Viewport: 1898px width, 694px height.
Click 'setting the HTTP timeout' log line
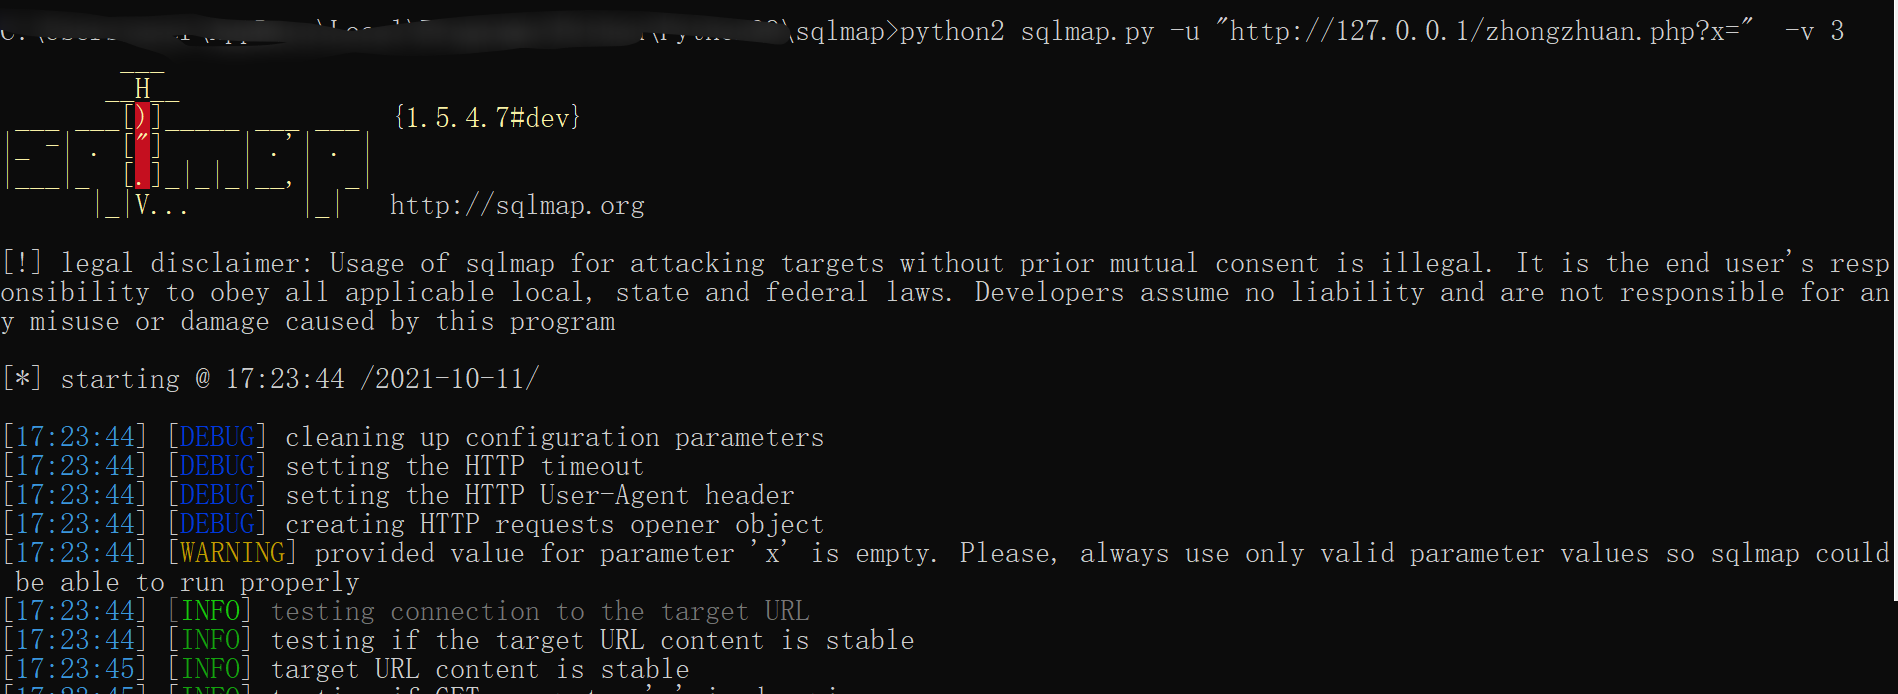(464, 467)
